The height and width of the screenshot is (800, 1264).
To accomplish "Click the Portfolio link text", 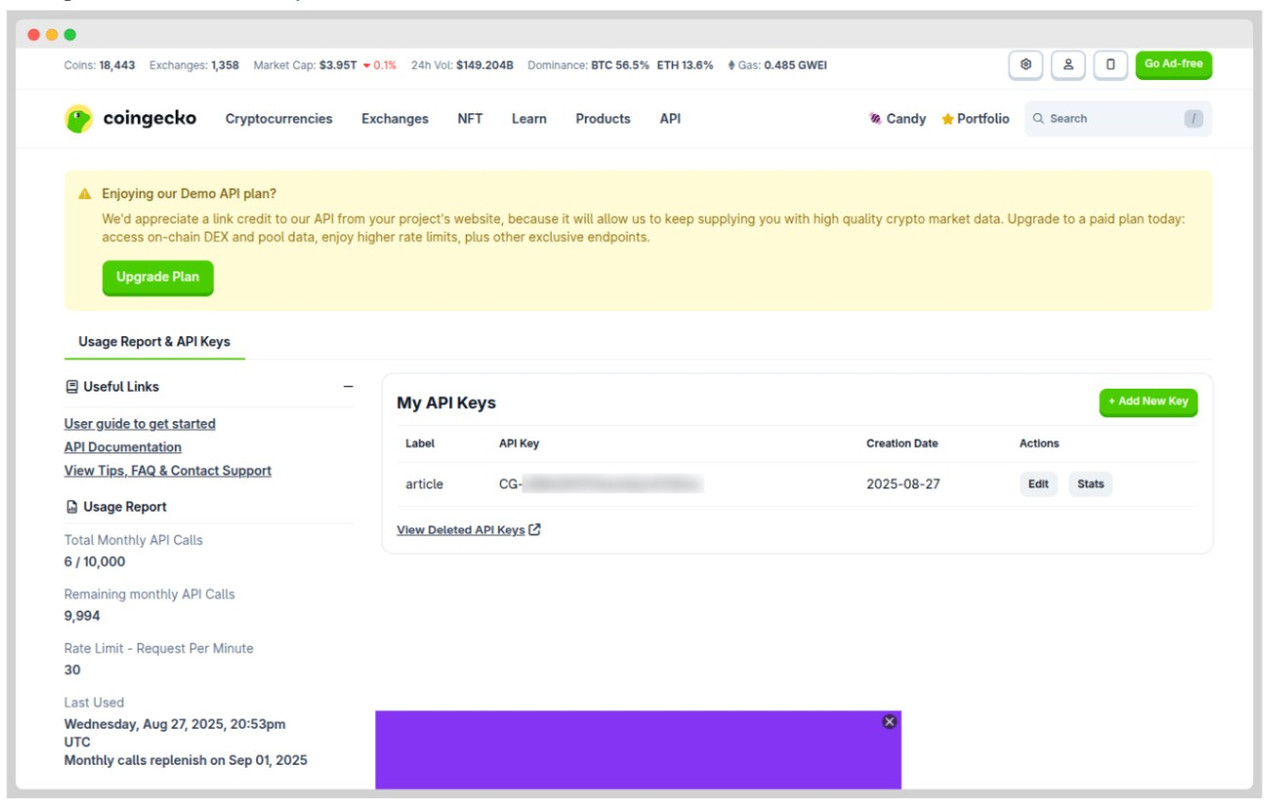I will pyautogui.click(x=983, y=118).
